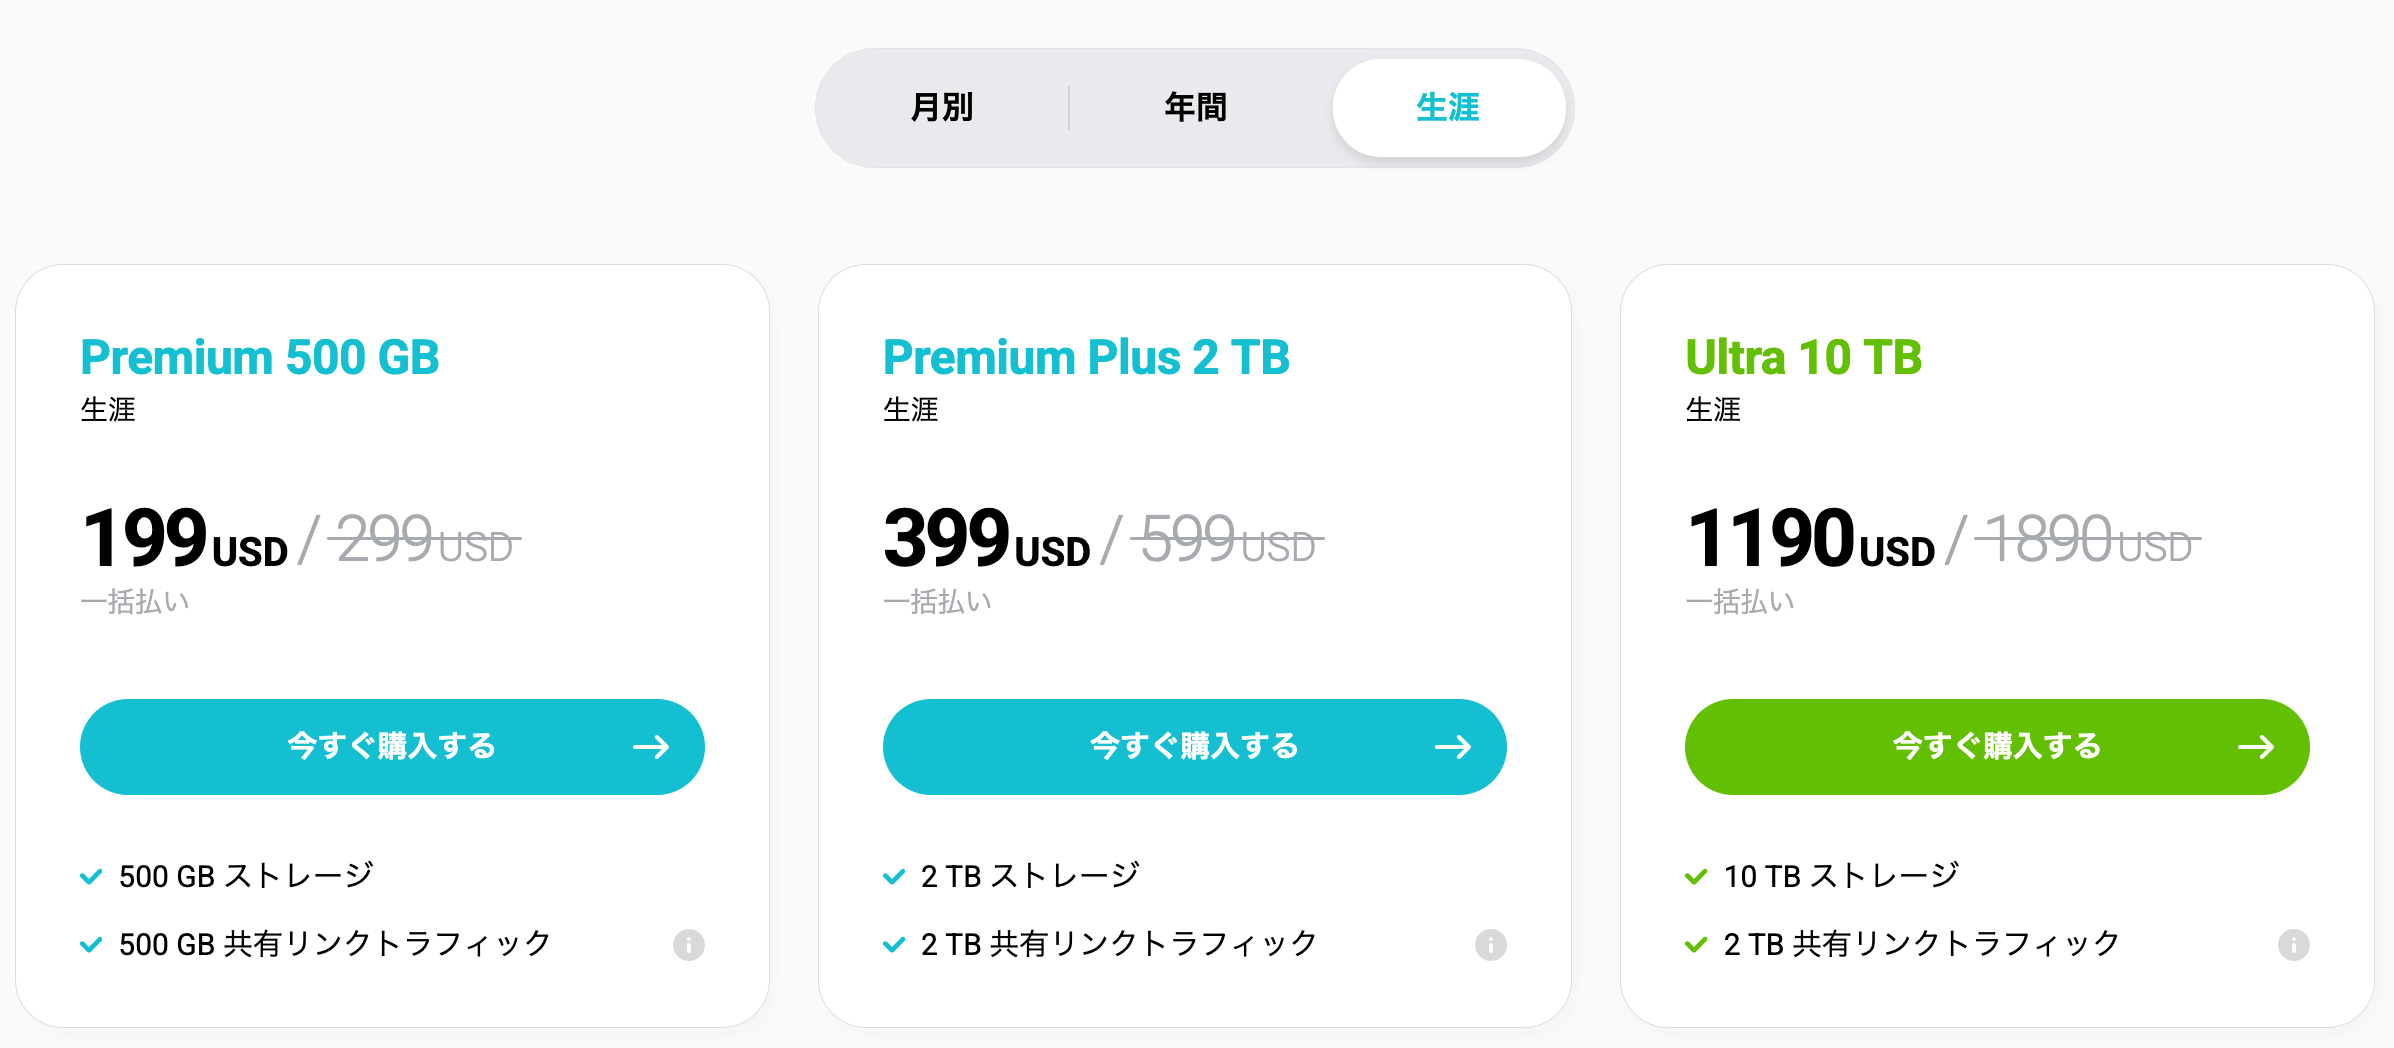
Task: Click the Ultra 10 TB plan title
Action: (x=1803, y=357)
